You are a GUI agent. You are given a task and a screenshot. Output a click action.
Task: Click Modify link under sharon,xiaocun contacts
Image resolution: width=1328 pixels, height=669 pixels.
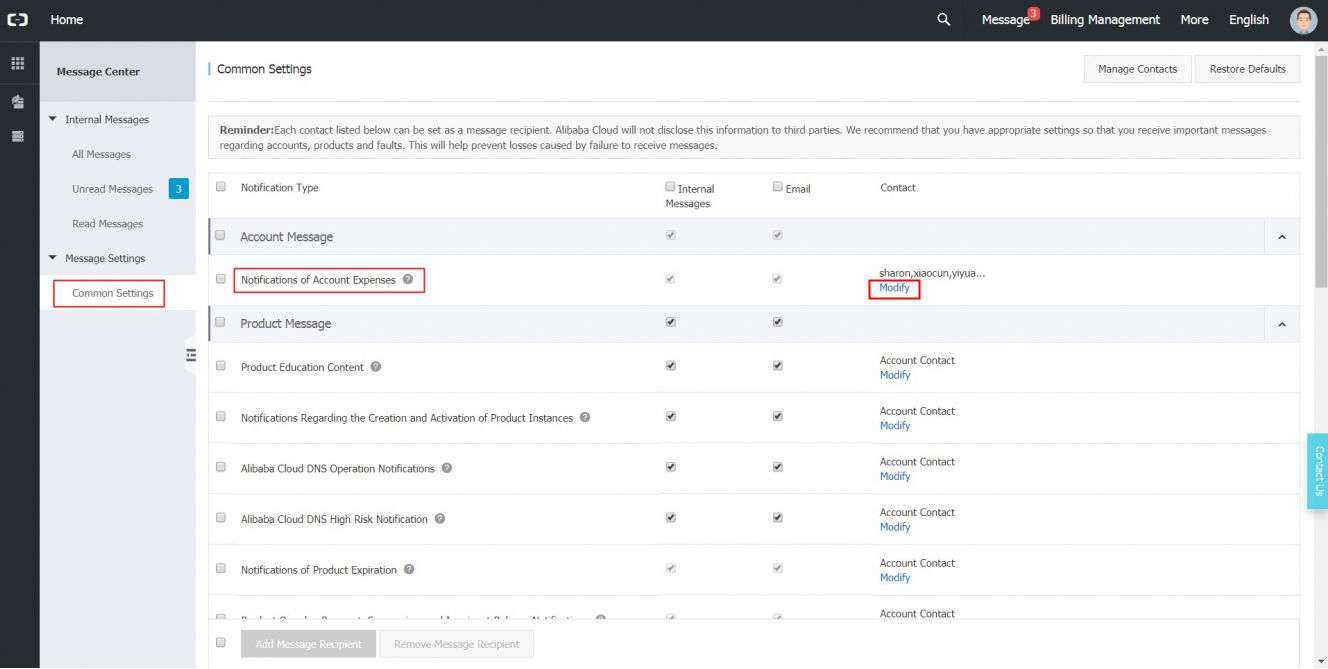point(894,288)
